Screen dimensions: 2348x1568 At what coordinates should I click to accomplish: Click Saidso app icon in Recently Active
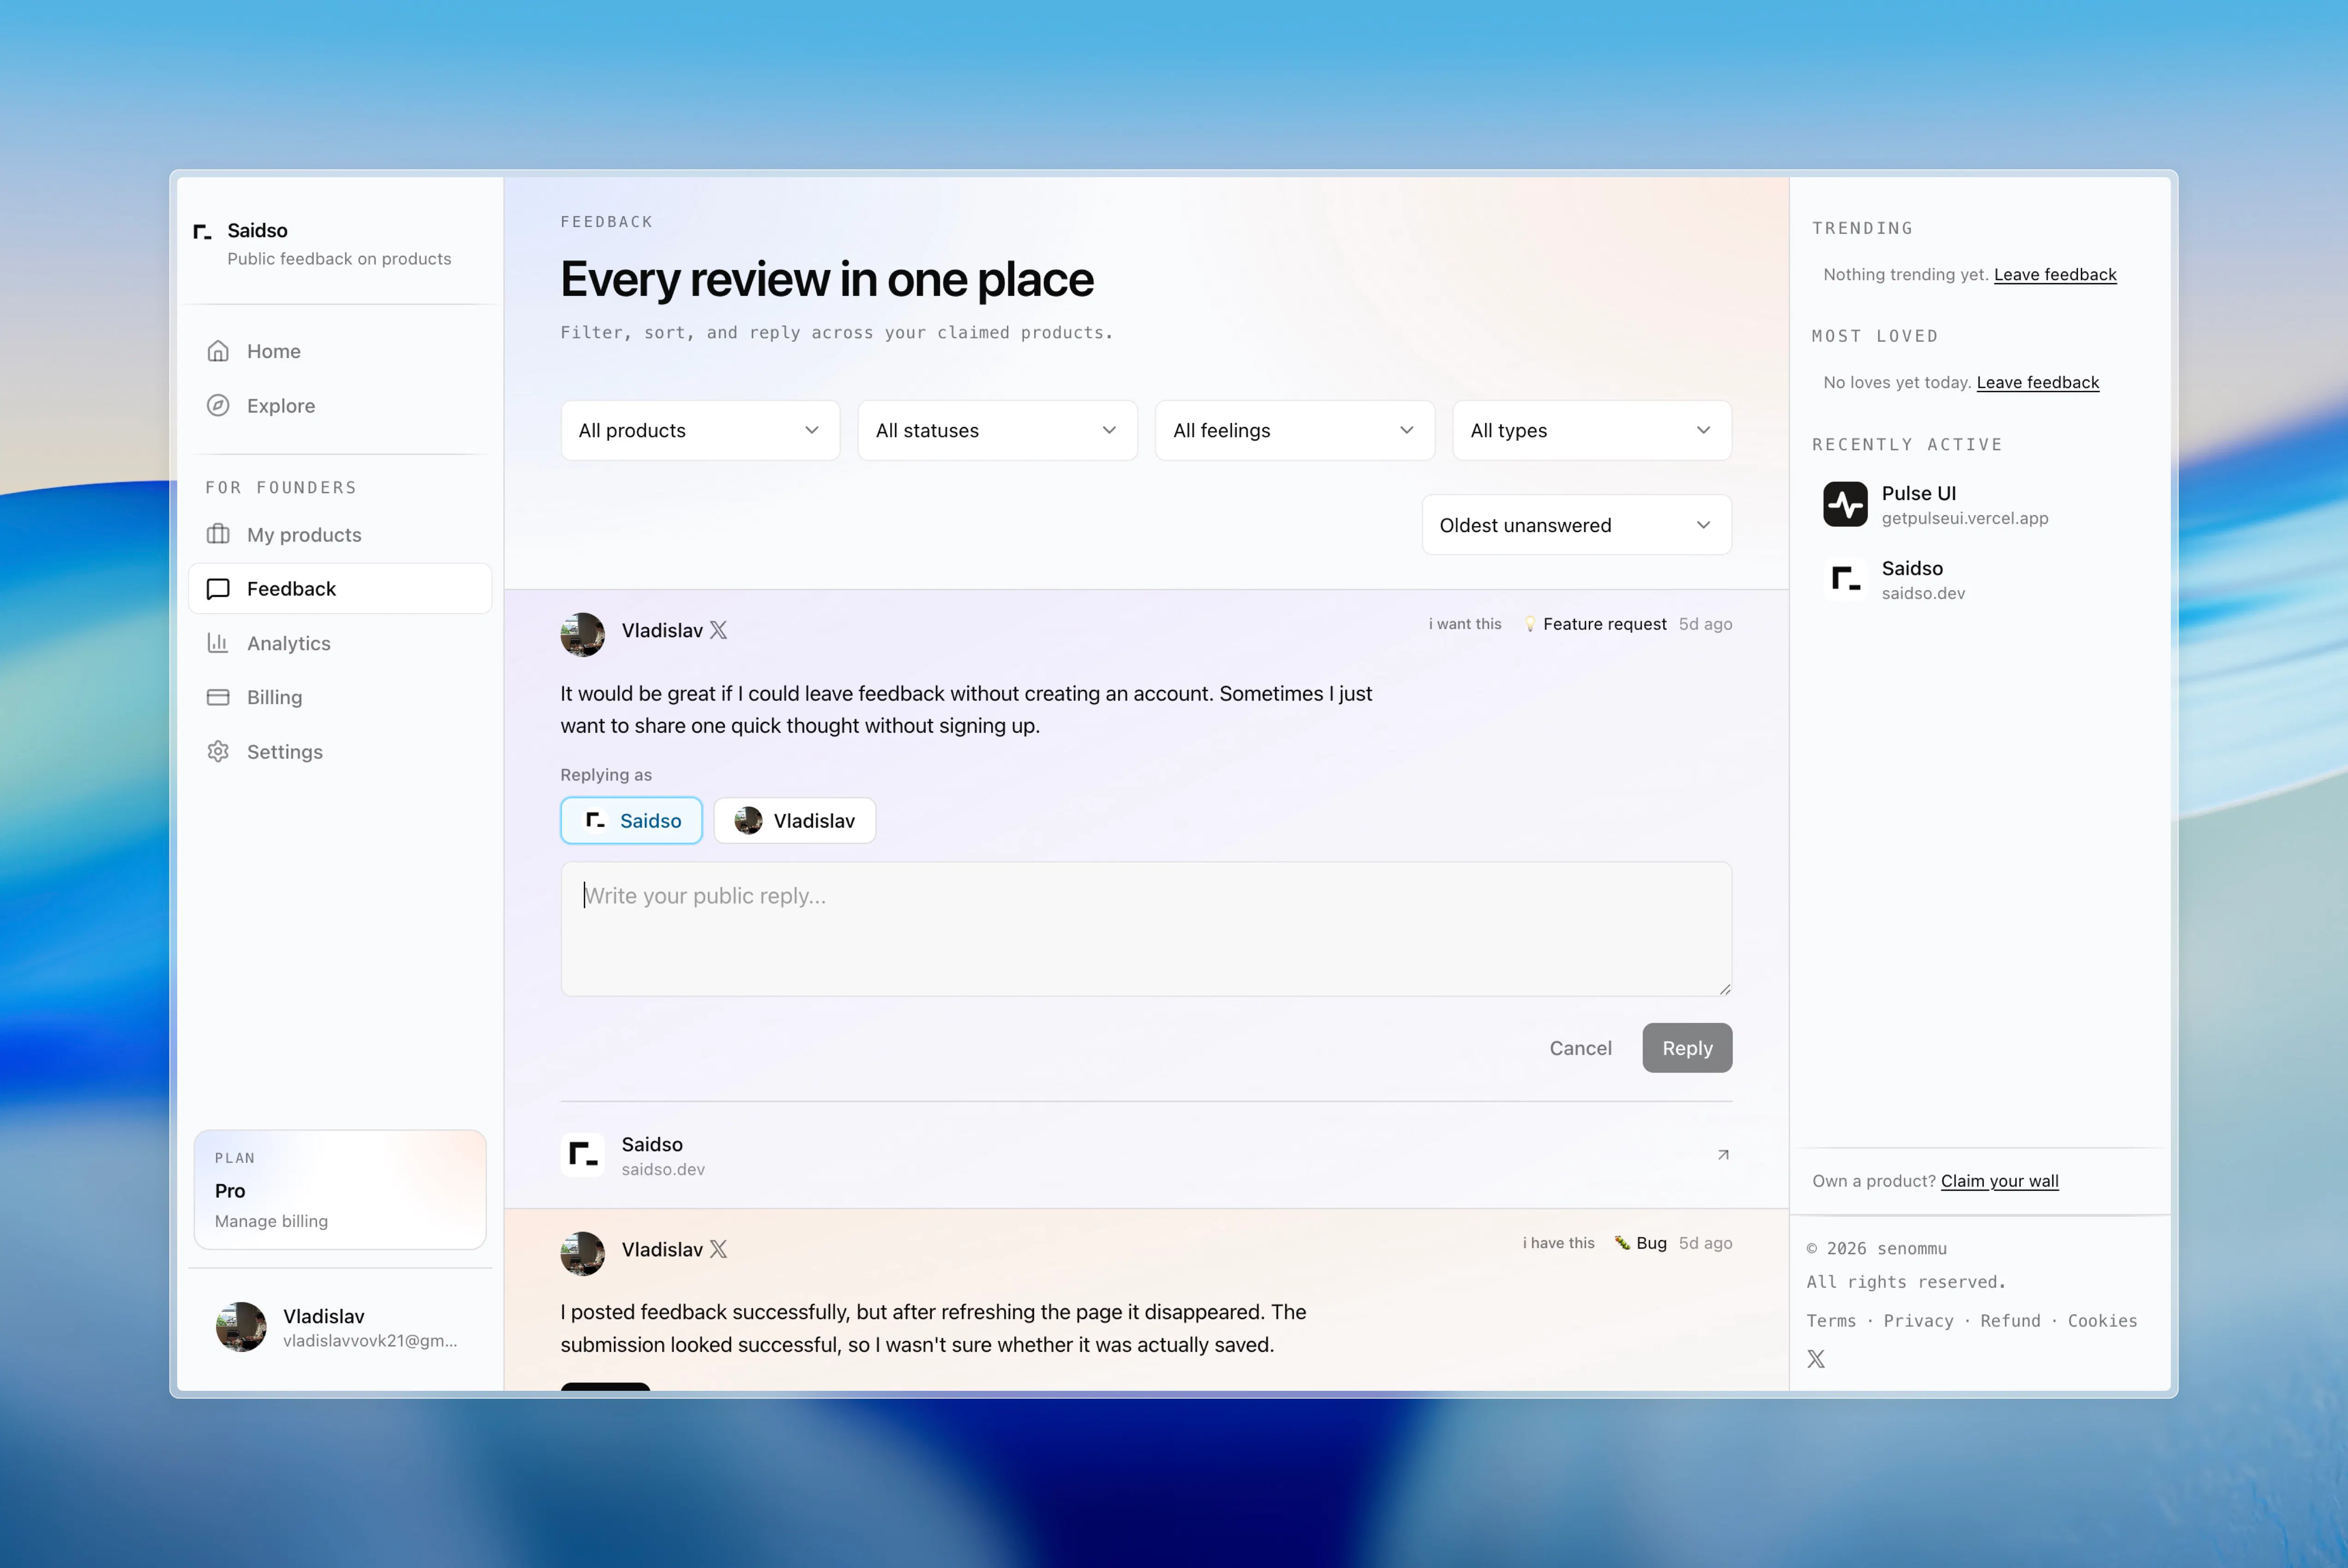pyautogui.click(x=1845, y=579)
